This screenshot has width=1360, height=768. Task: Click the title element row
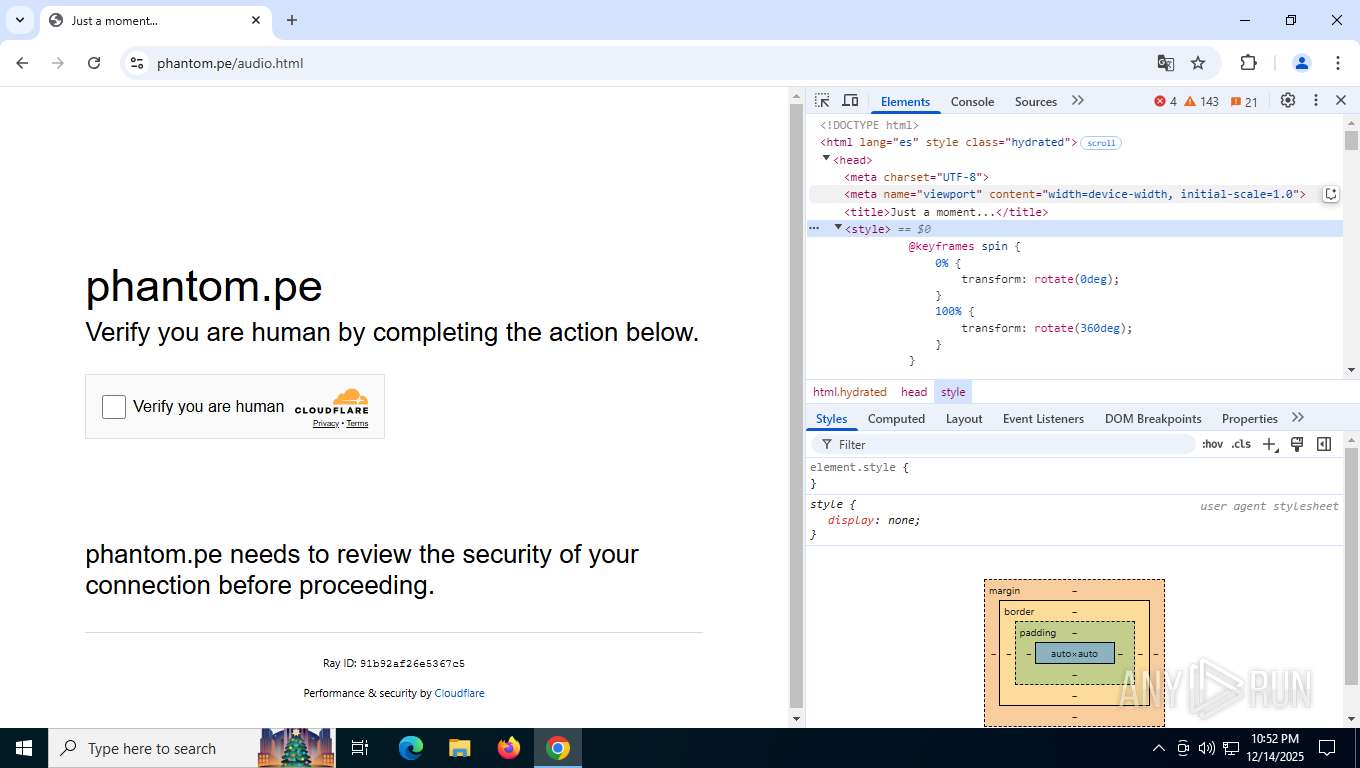946,212
